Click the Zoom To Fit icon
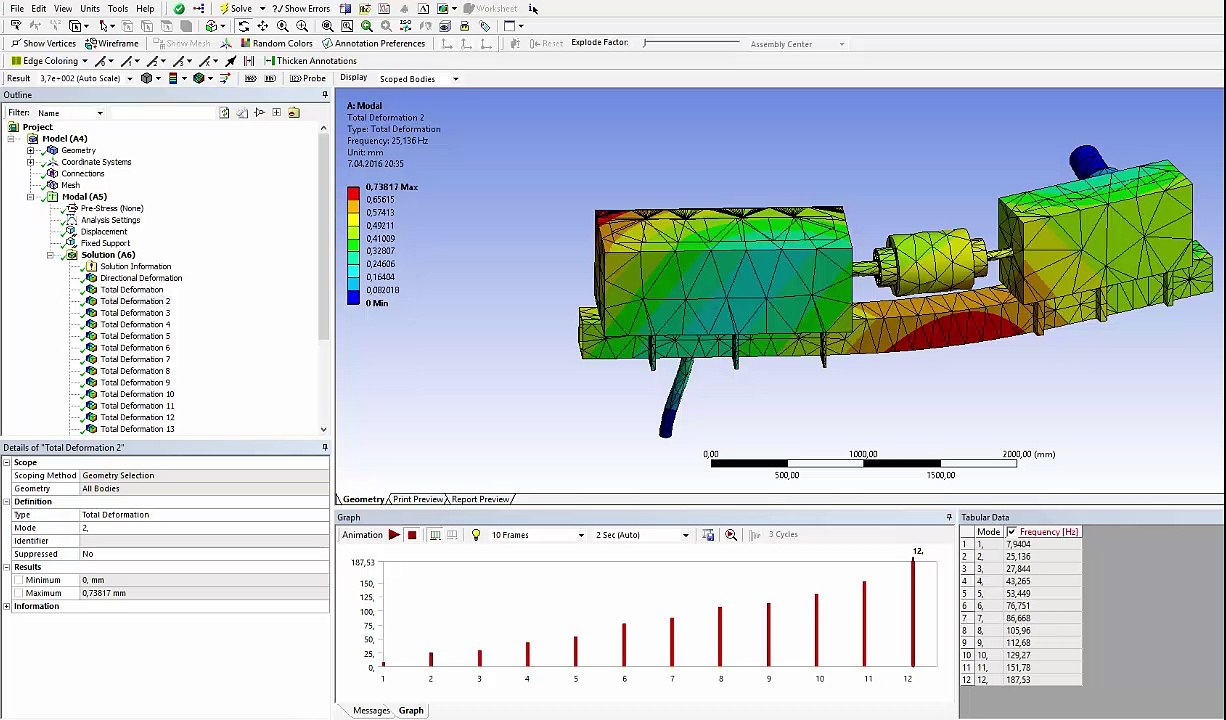The height and width of the screenshot is (720, 1226). tap(327, 26)
